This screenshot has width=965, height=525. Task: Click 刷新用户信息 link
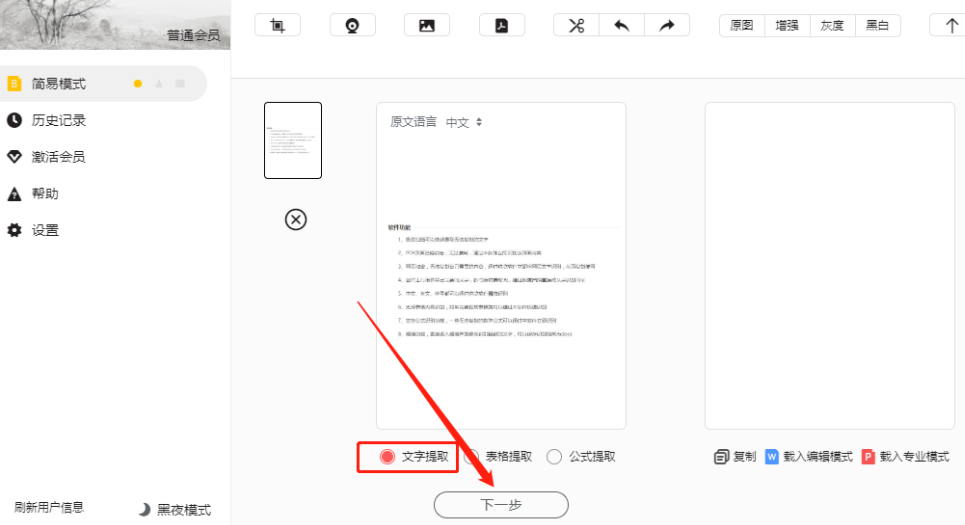tap(49, 507)
